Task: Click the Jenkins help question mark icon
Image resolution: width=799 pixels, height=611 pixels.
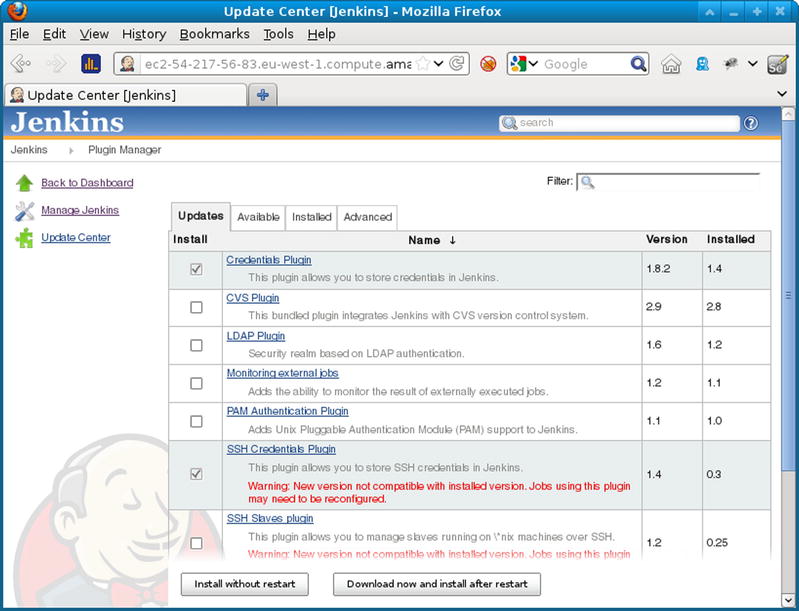Action: pos(751,123)
